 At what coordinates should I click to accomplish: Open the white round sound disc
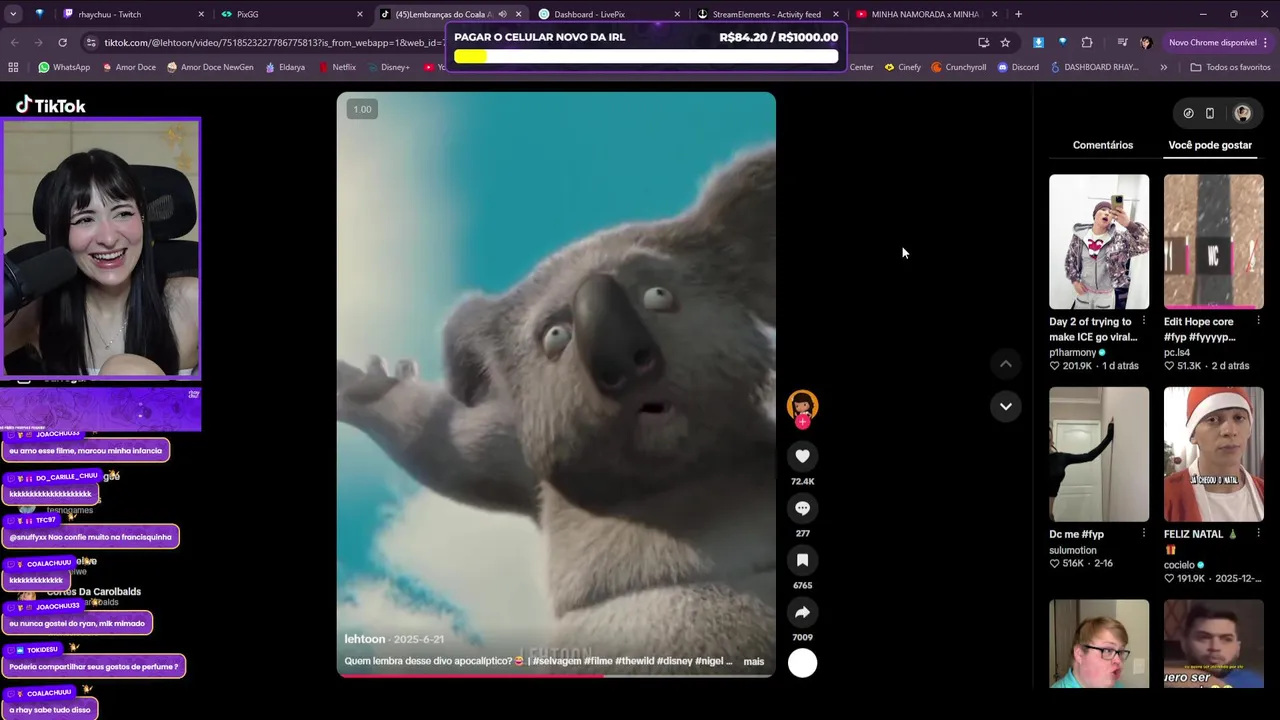tap(802, 663)
